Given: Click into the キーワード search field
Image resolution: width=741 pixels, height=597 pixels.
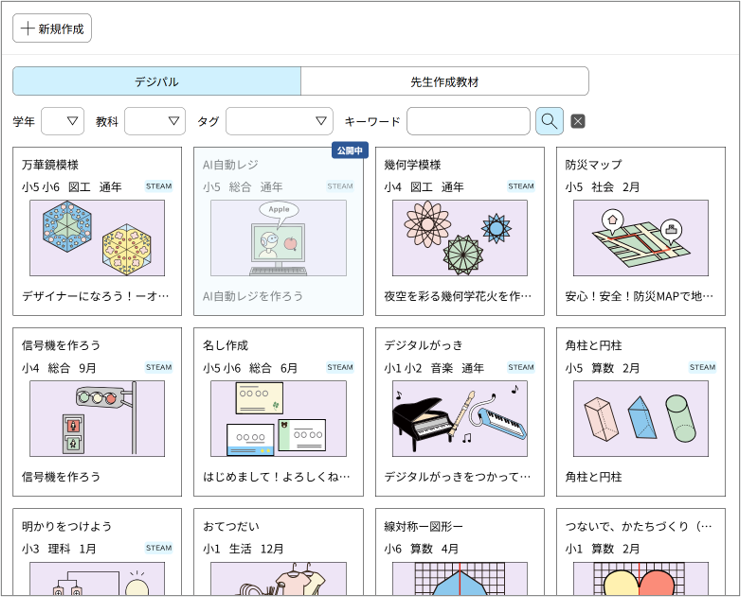Looking at the screenshot, I should click(468, 121).
